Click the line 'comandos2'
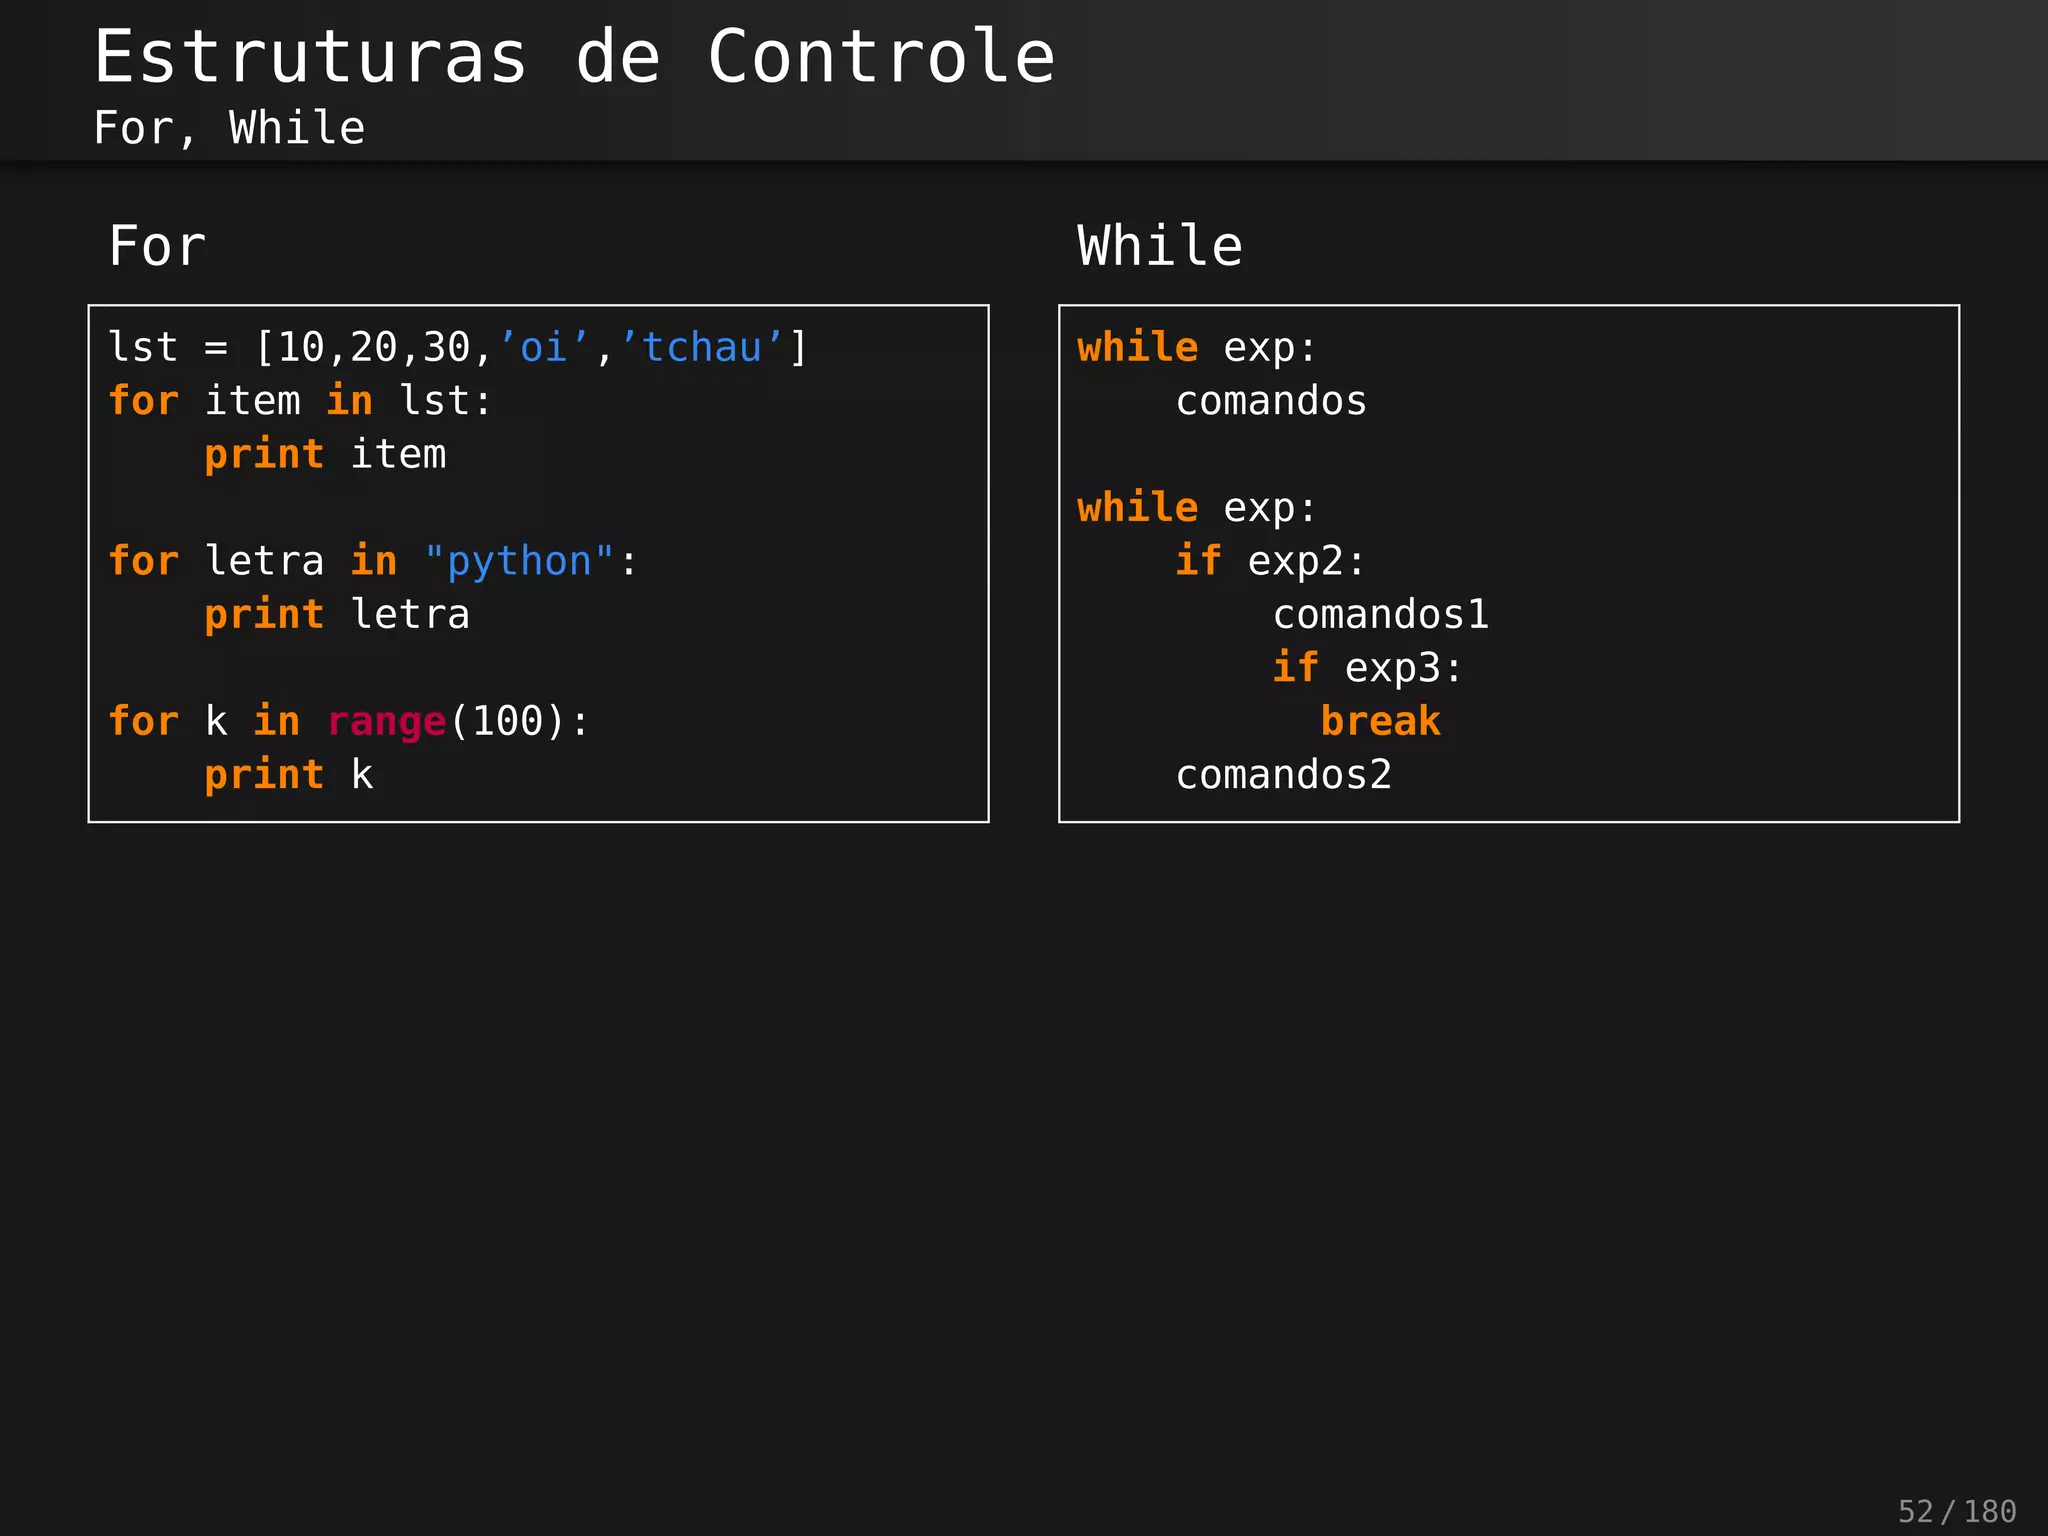Viewport: 2048px width, 1536px height. point(1283,774)
